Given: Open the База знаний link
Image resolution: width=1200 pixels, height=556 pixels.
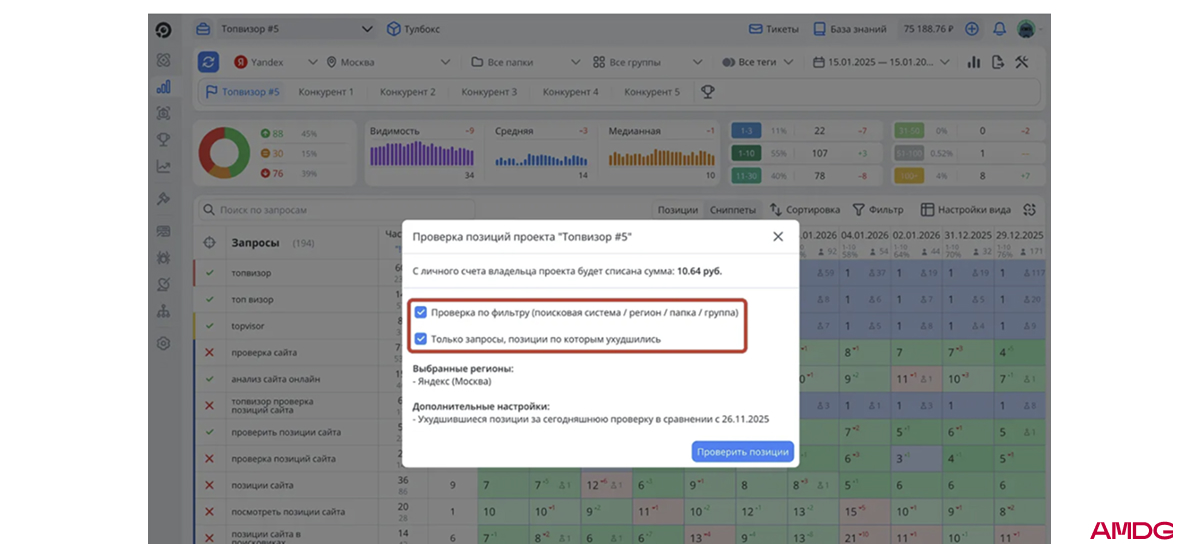Looking at the screenshot, I should [x=851, y=29].
